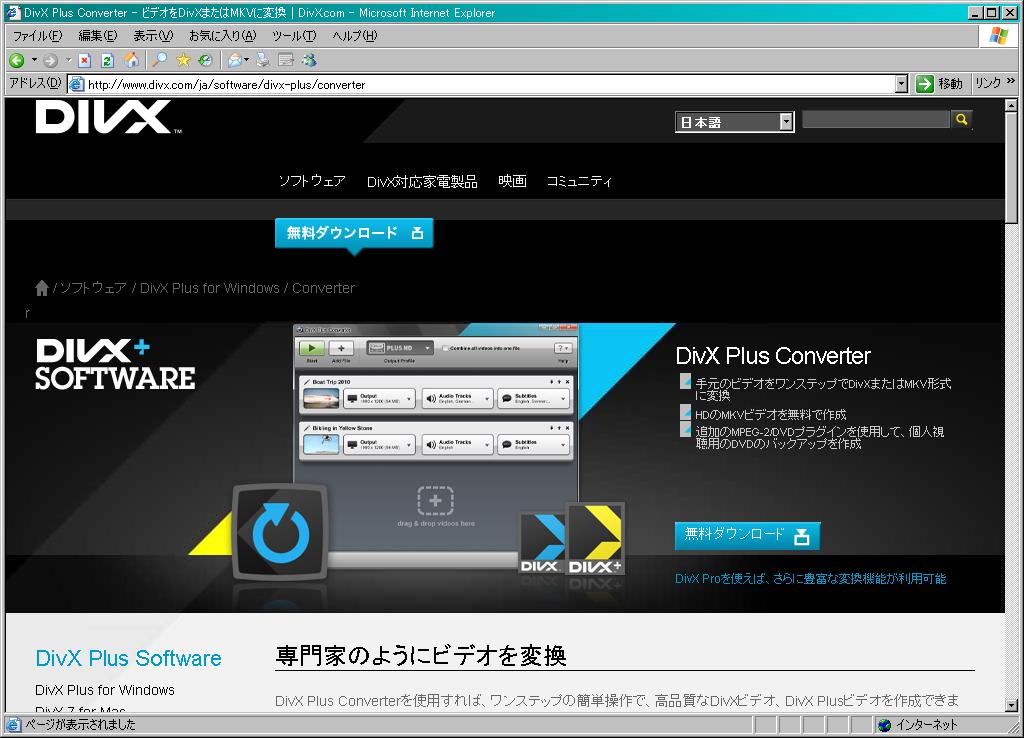Viewport: 1024px width, 738px height.
Task: Follow the DivX Pro upgrade link
Action: click(810, 579)
